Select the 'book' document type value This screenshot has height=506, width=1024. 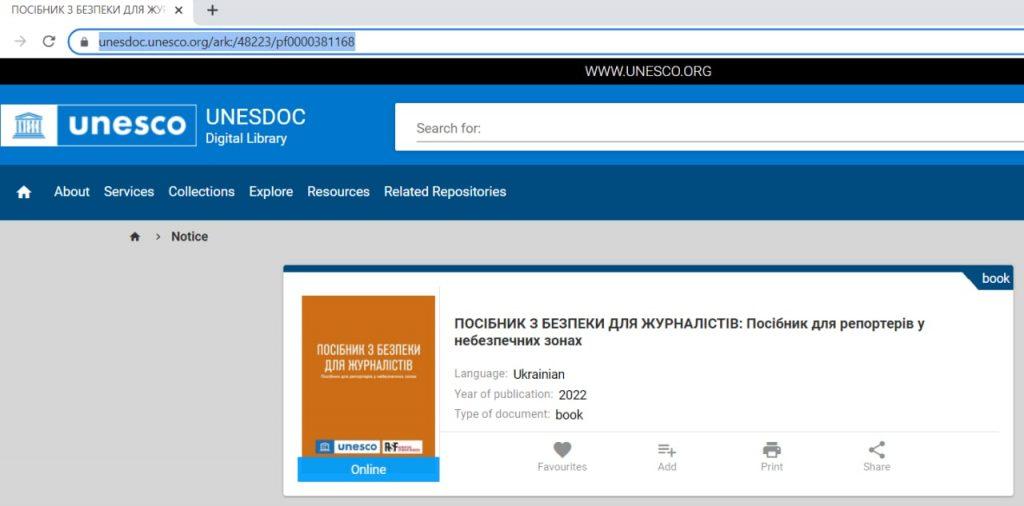[569, 415]
